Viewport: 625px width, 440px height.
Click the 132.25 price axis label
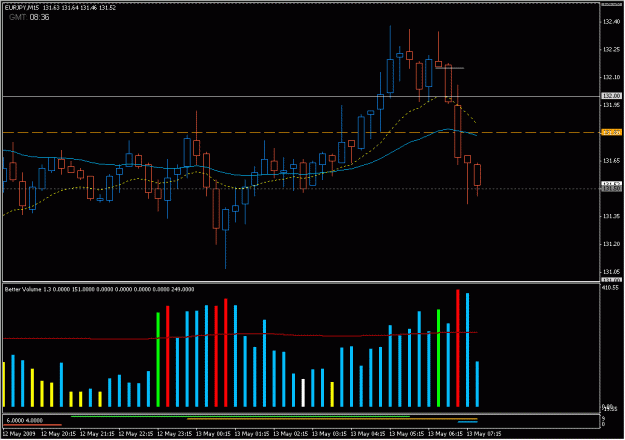[x=612, y=50]
